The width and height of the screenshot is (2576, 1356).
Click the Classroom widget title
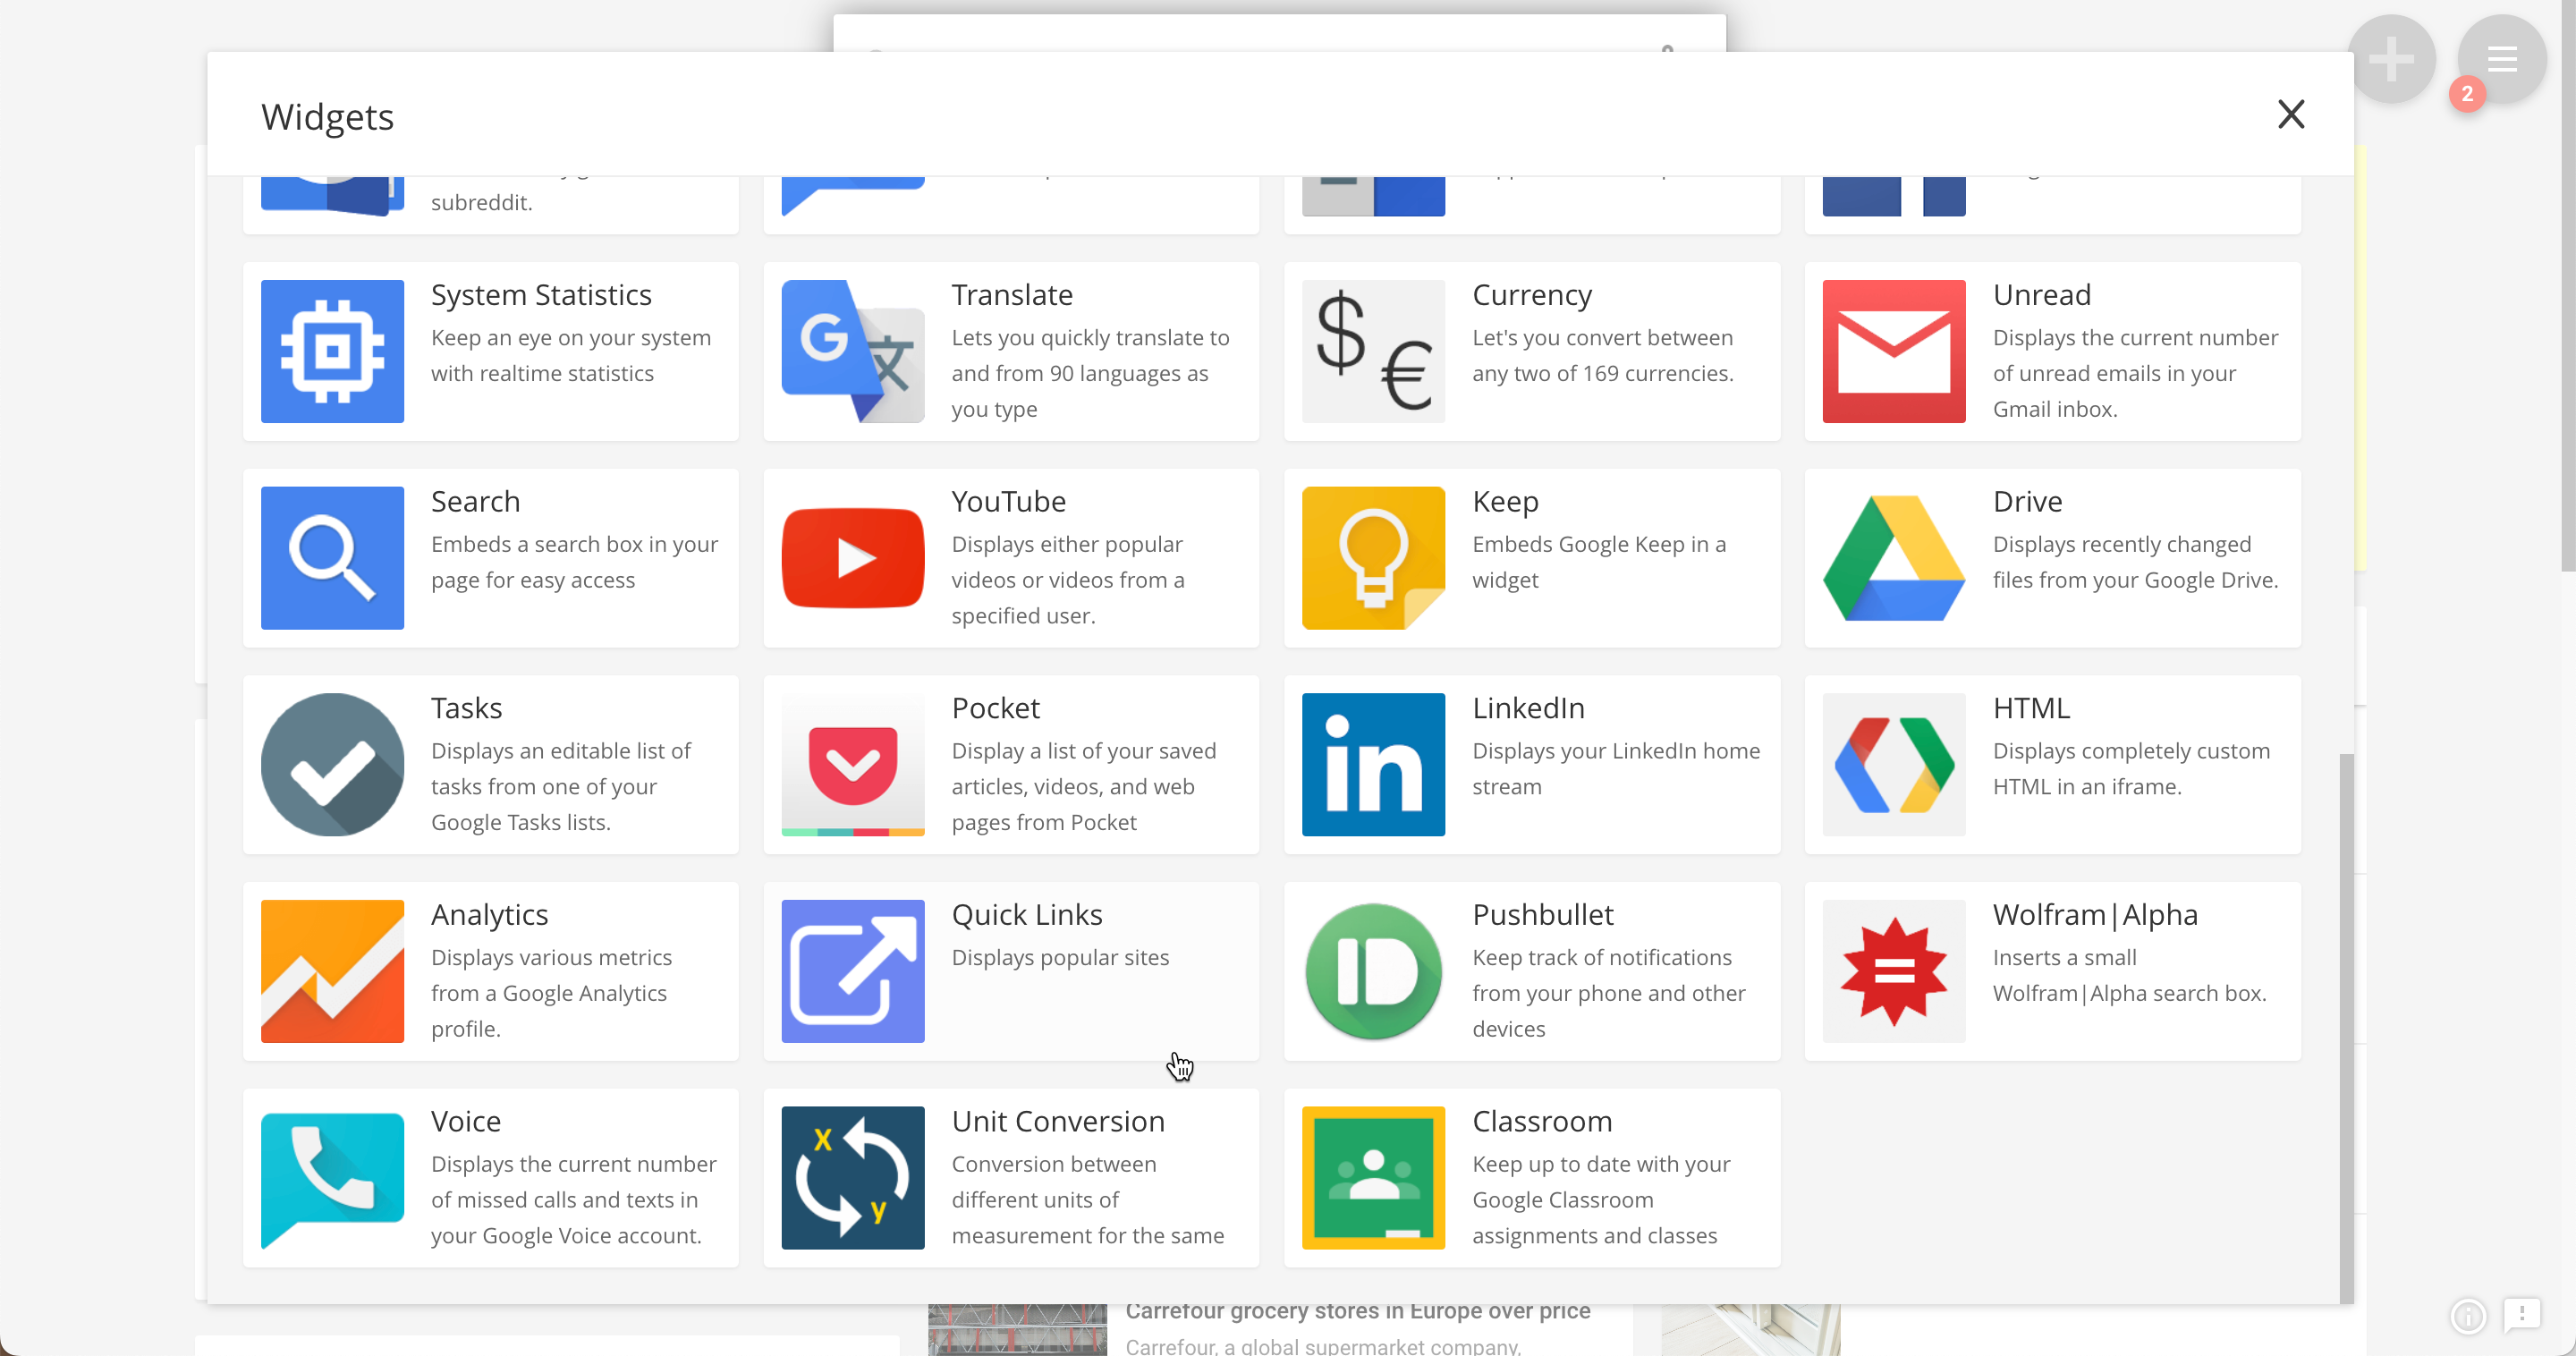1542,1121
